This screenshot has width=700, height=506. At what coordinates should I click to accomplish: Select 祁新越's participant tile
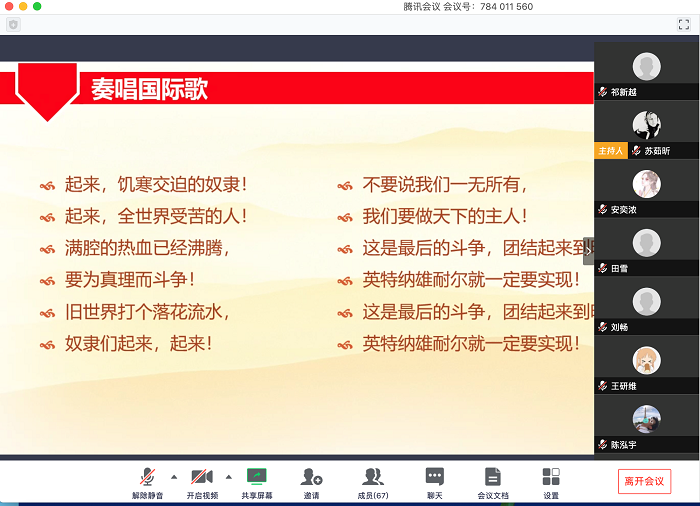pyautogui.click(x=647, y=68)
